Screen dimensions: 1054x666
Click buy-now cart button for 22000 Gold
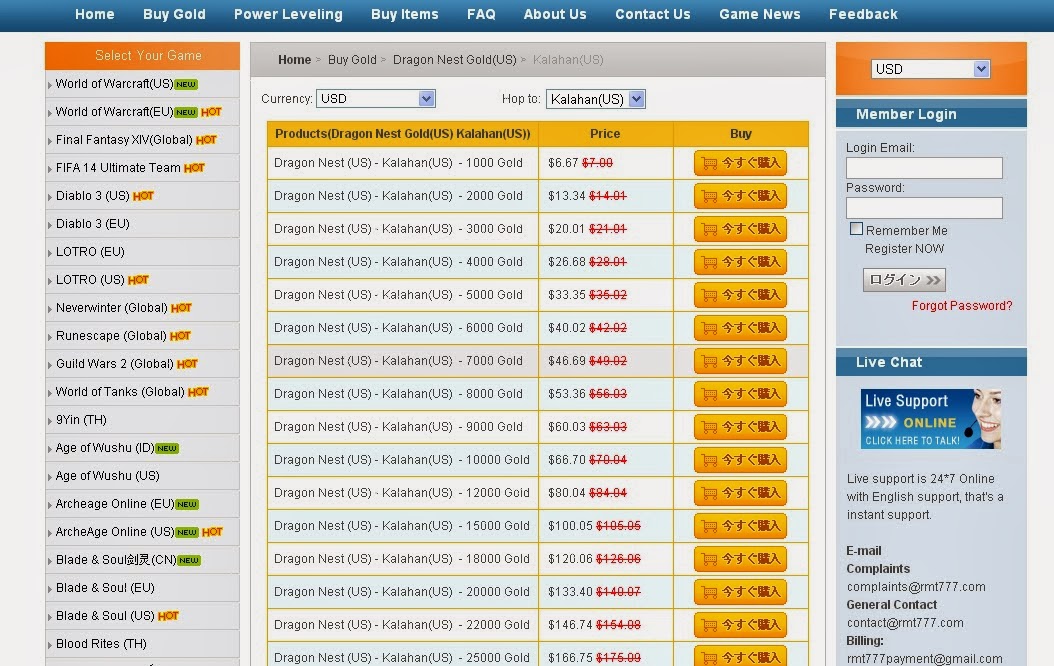click(740, 624)
